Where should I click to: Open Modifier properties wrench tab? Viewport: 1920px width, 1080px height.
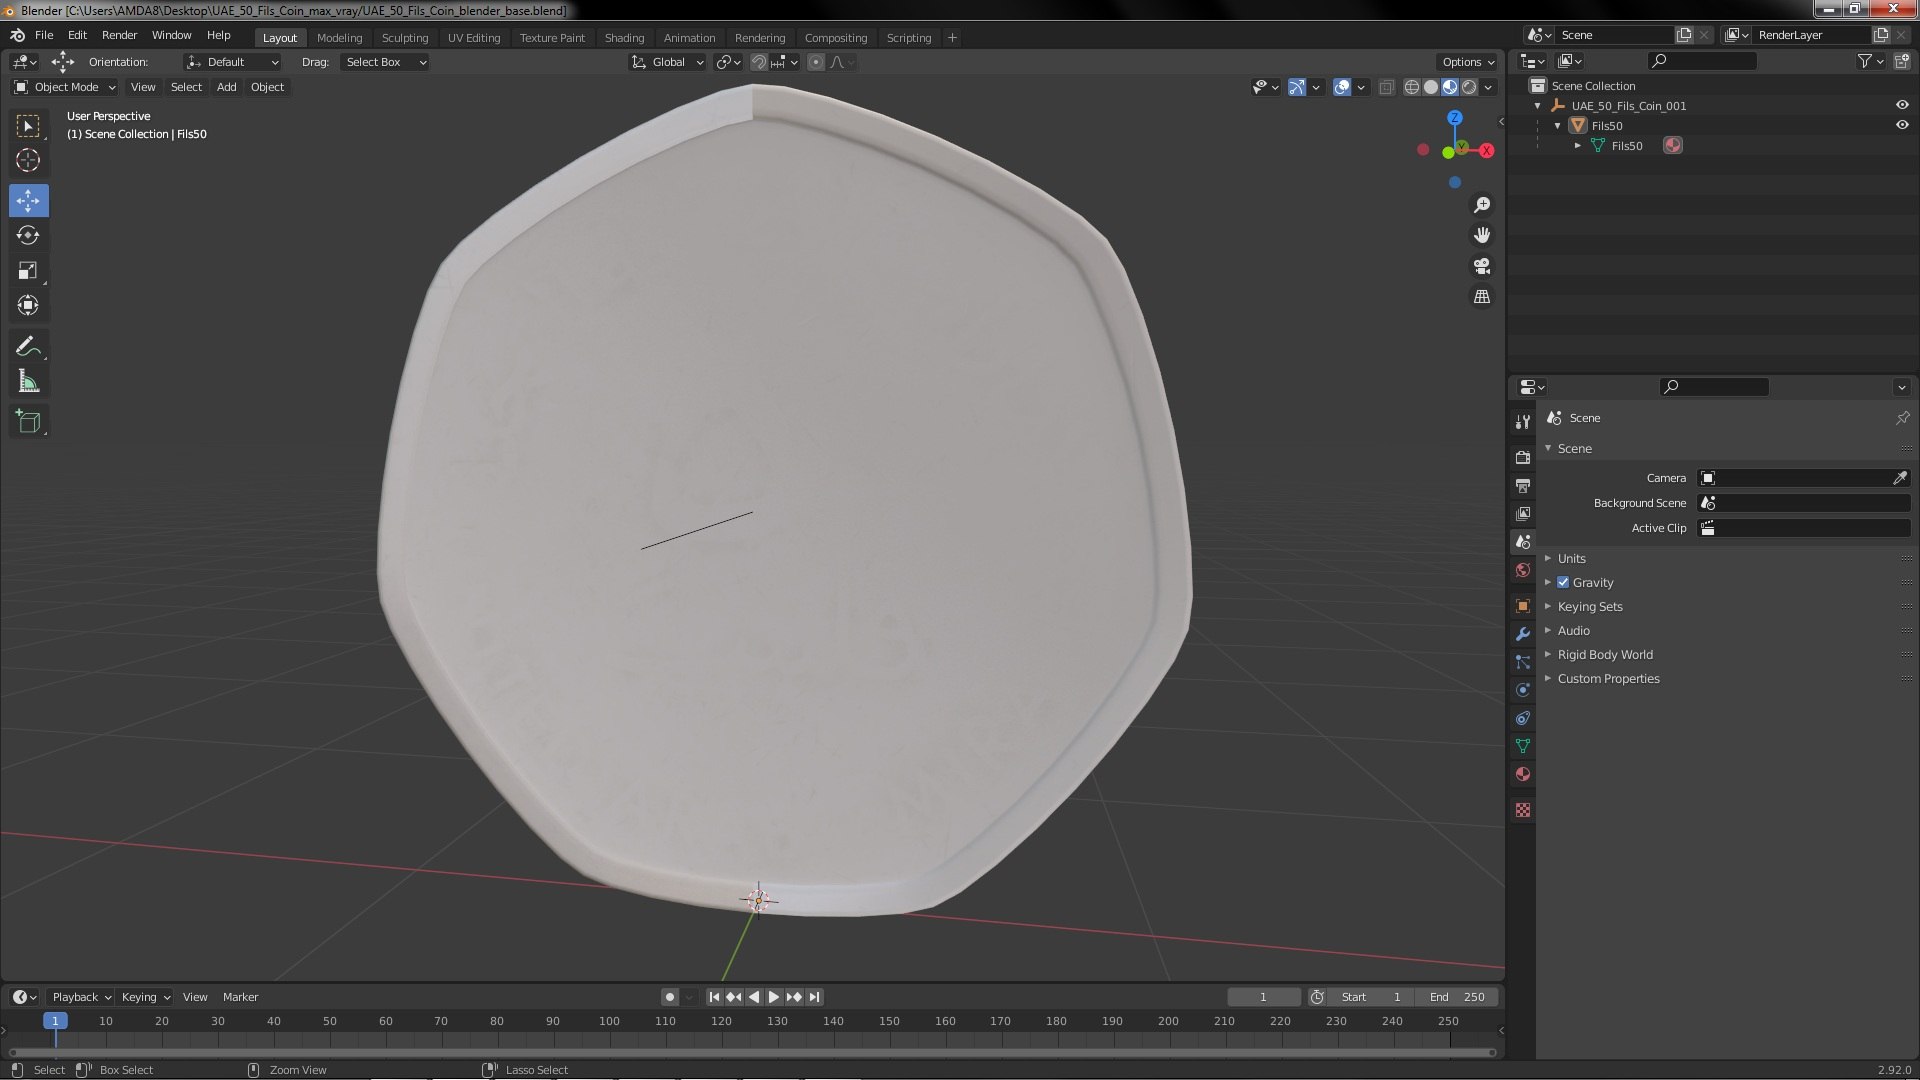tap(1523, 634)
